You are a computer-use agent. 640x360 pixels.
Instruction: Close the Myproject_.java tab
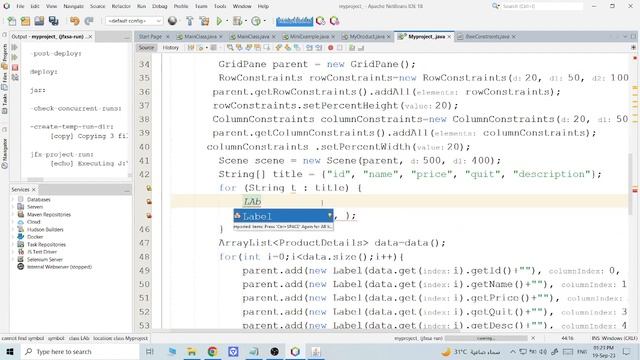pos(449,37)
